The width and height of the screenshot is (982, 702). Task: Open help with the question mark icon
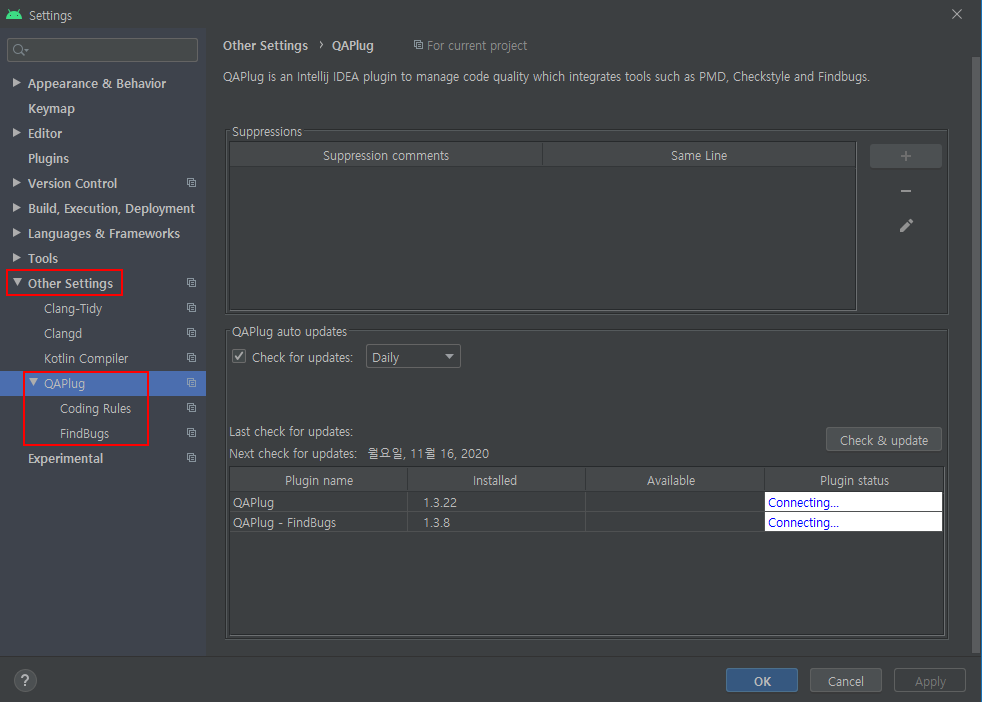(x=25, y=680)
